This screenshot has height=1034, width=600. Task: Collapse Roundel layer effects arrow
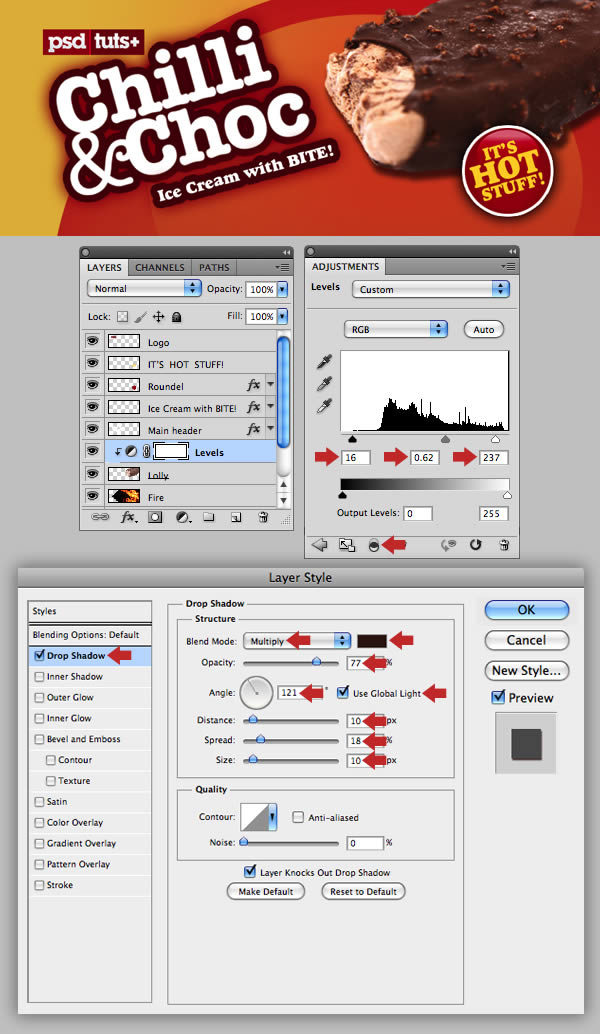tap(270, 384)
